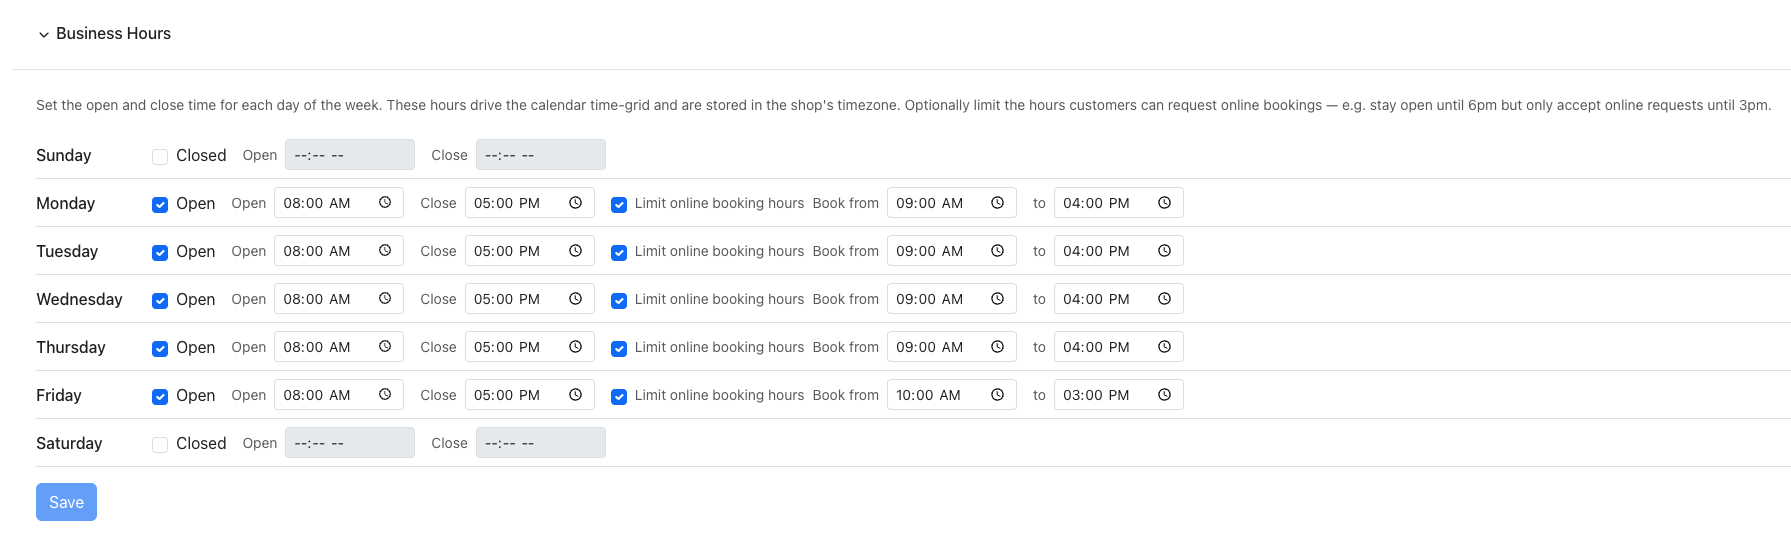Open time picker clock for Monday Open time
This screenshot has width=1791, height=540.
pos(385,203)
